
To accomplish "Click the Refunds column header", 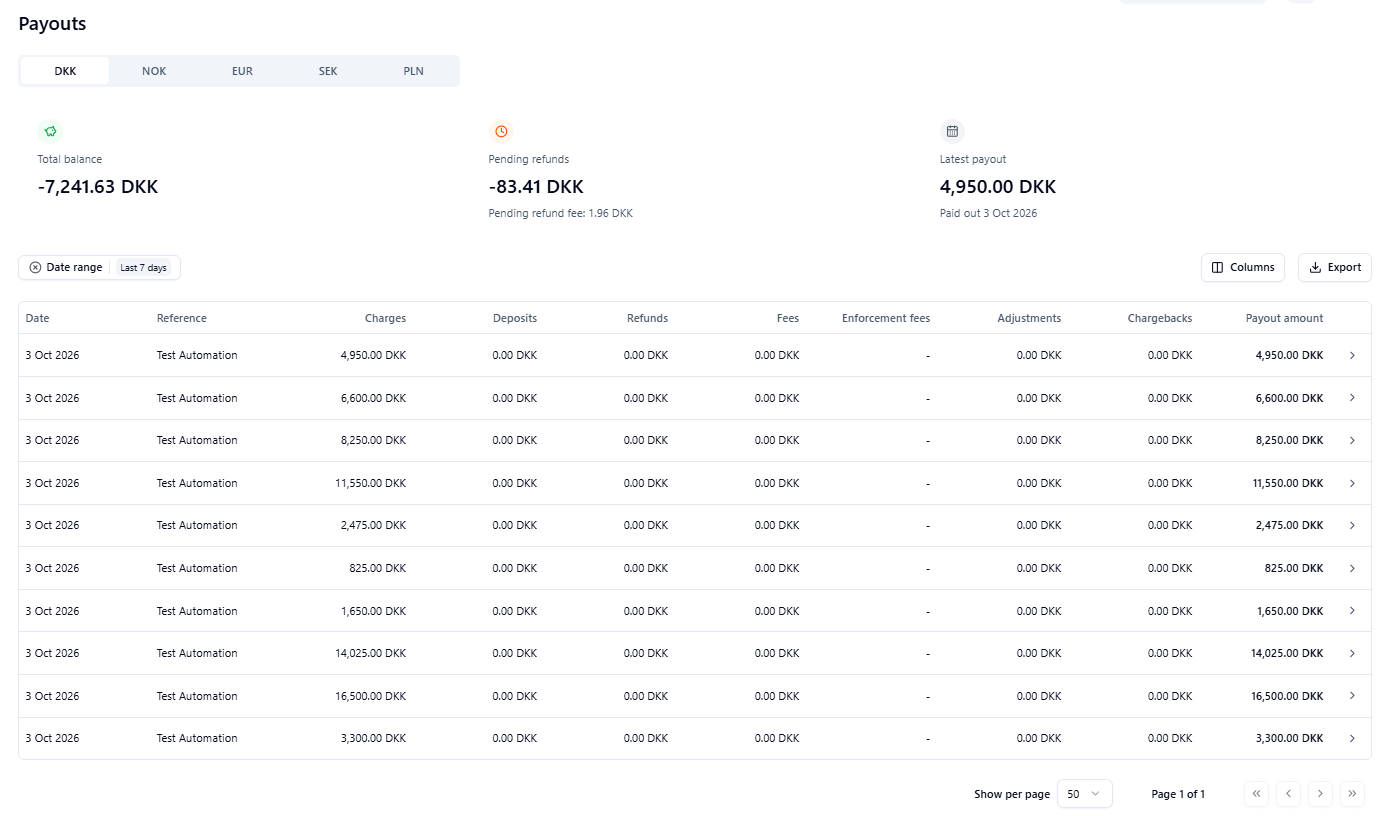I will [x=647, y=318].
